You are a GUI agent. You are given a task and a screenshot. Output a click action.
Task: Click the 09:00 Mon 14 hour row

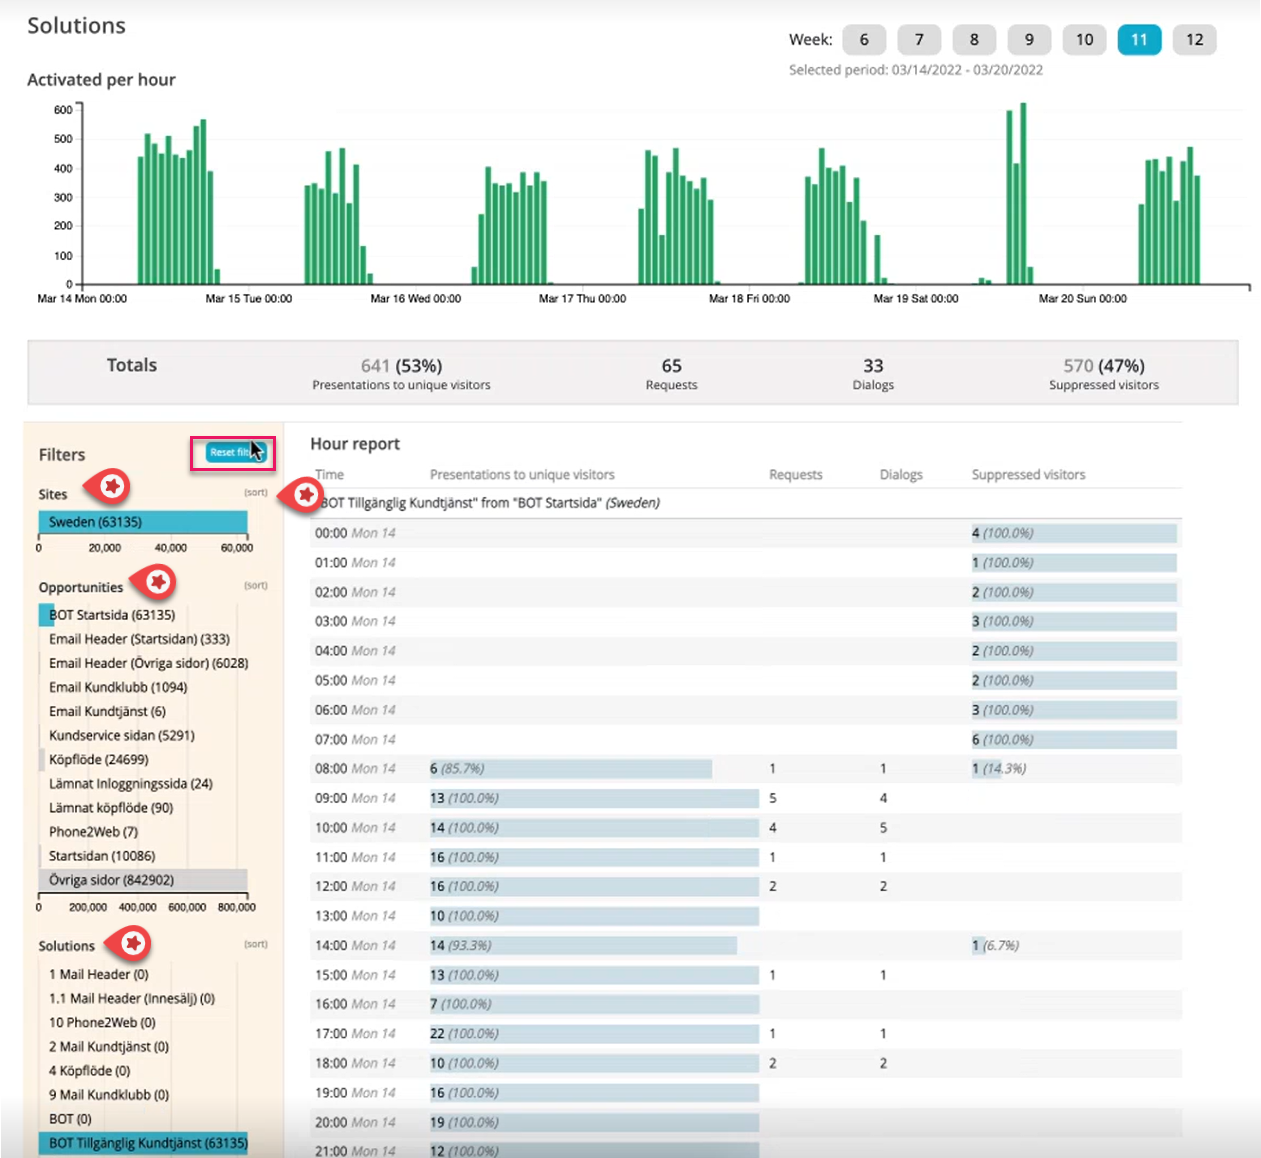pyautogui.click(x=355, y=798)
